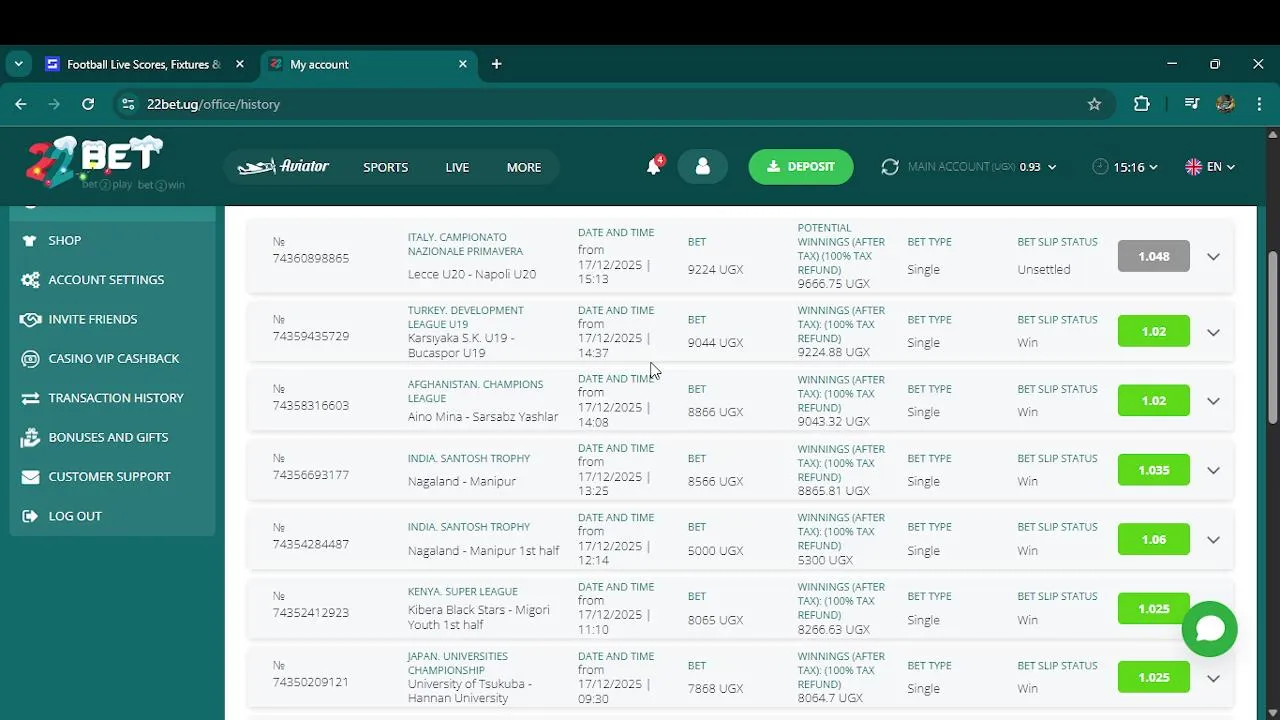Select Lecce U20 - Napoli U20 match text

coord(472,274)
